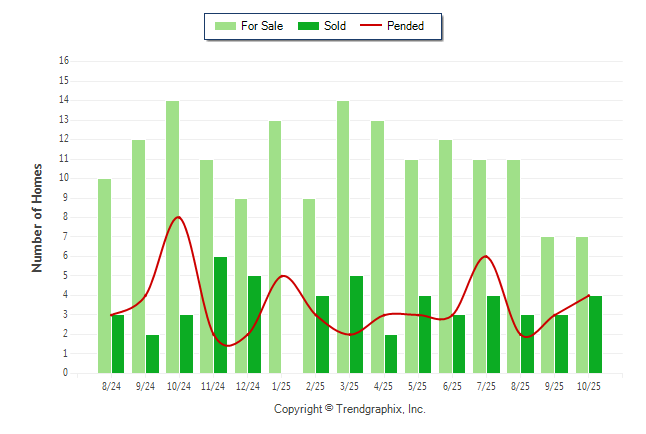This screenshot has height=434, width=646.
Task: Click the 12/24 x-axis label
Action: point(247,385)
